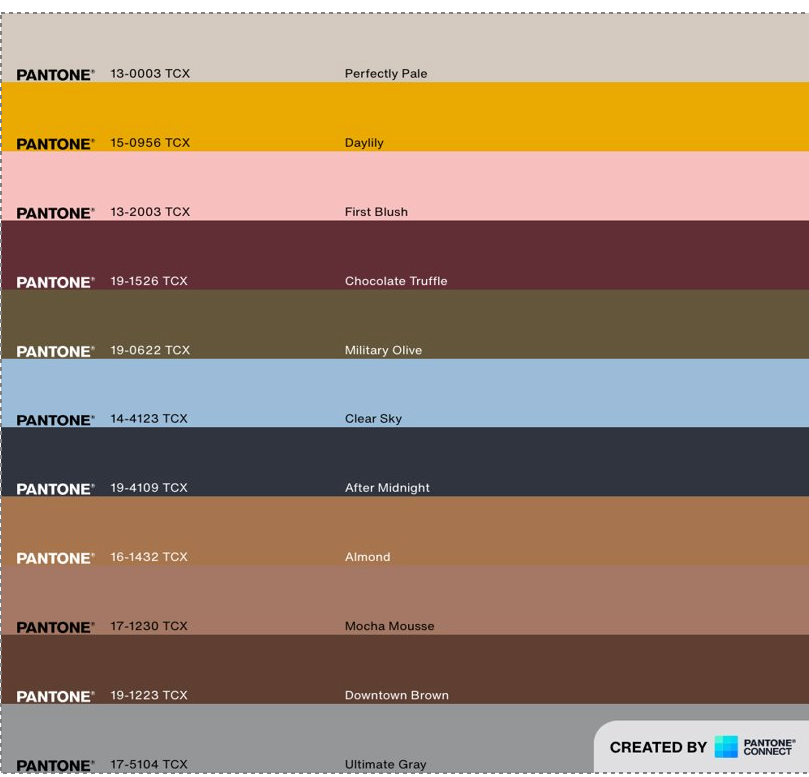809x777 pixels.
Task: Click the Pantone Connect blue square logo
Action: 726,747
